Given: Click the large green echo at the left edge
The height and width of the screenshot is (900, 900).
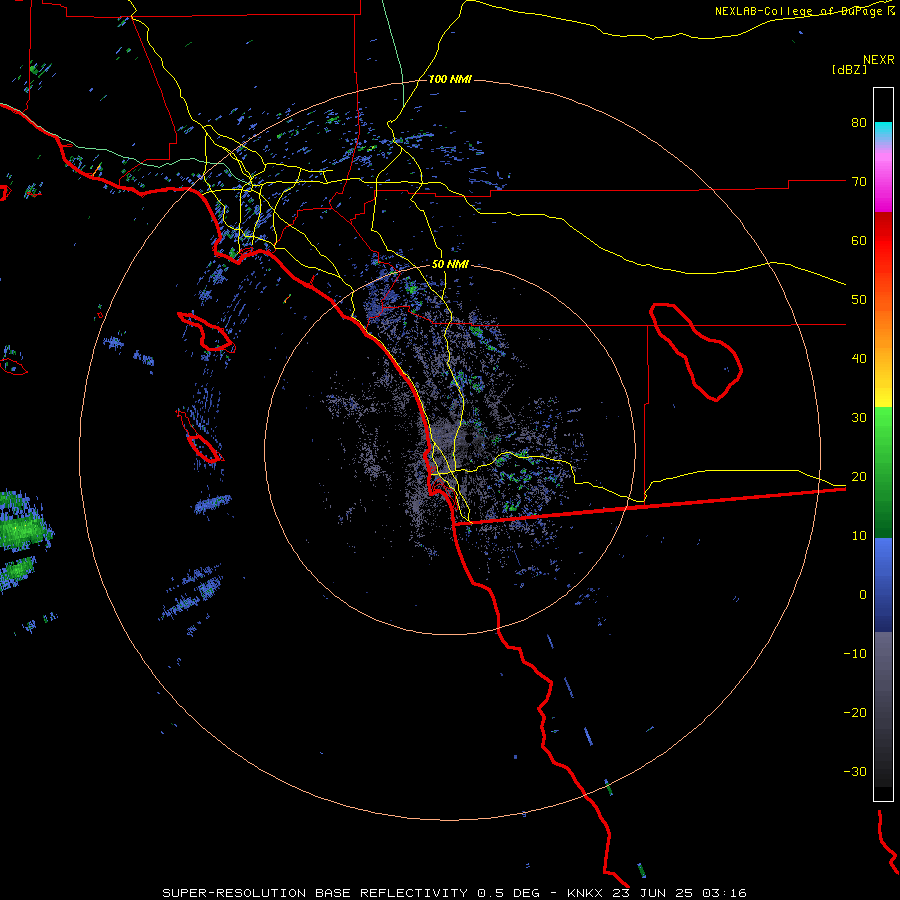Looking at the screenshot, I should coord(23,531).
